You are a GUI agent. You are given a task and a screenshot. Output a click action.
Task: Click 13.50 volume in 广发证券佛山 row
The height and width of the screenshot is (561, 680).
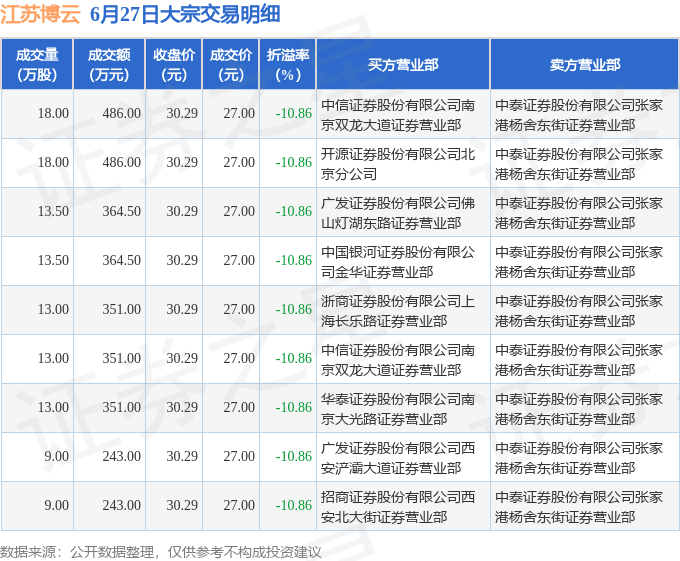point(53,212)
